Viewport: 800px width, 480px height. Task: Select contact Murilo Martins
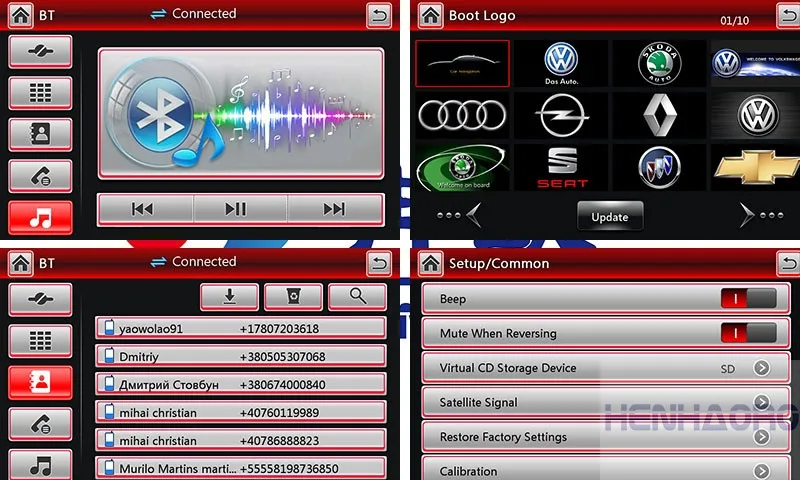240,468
